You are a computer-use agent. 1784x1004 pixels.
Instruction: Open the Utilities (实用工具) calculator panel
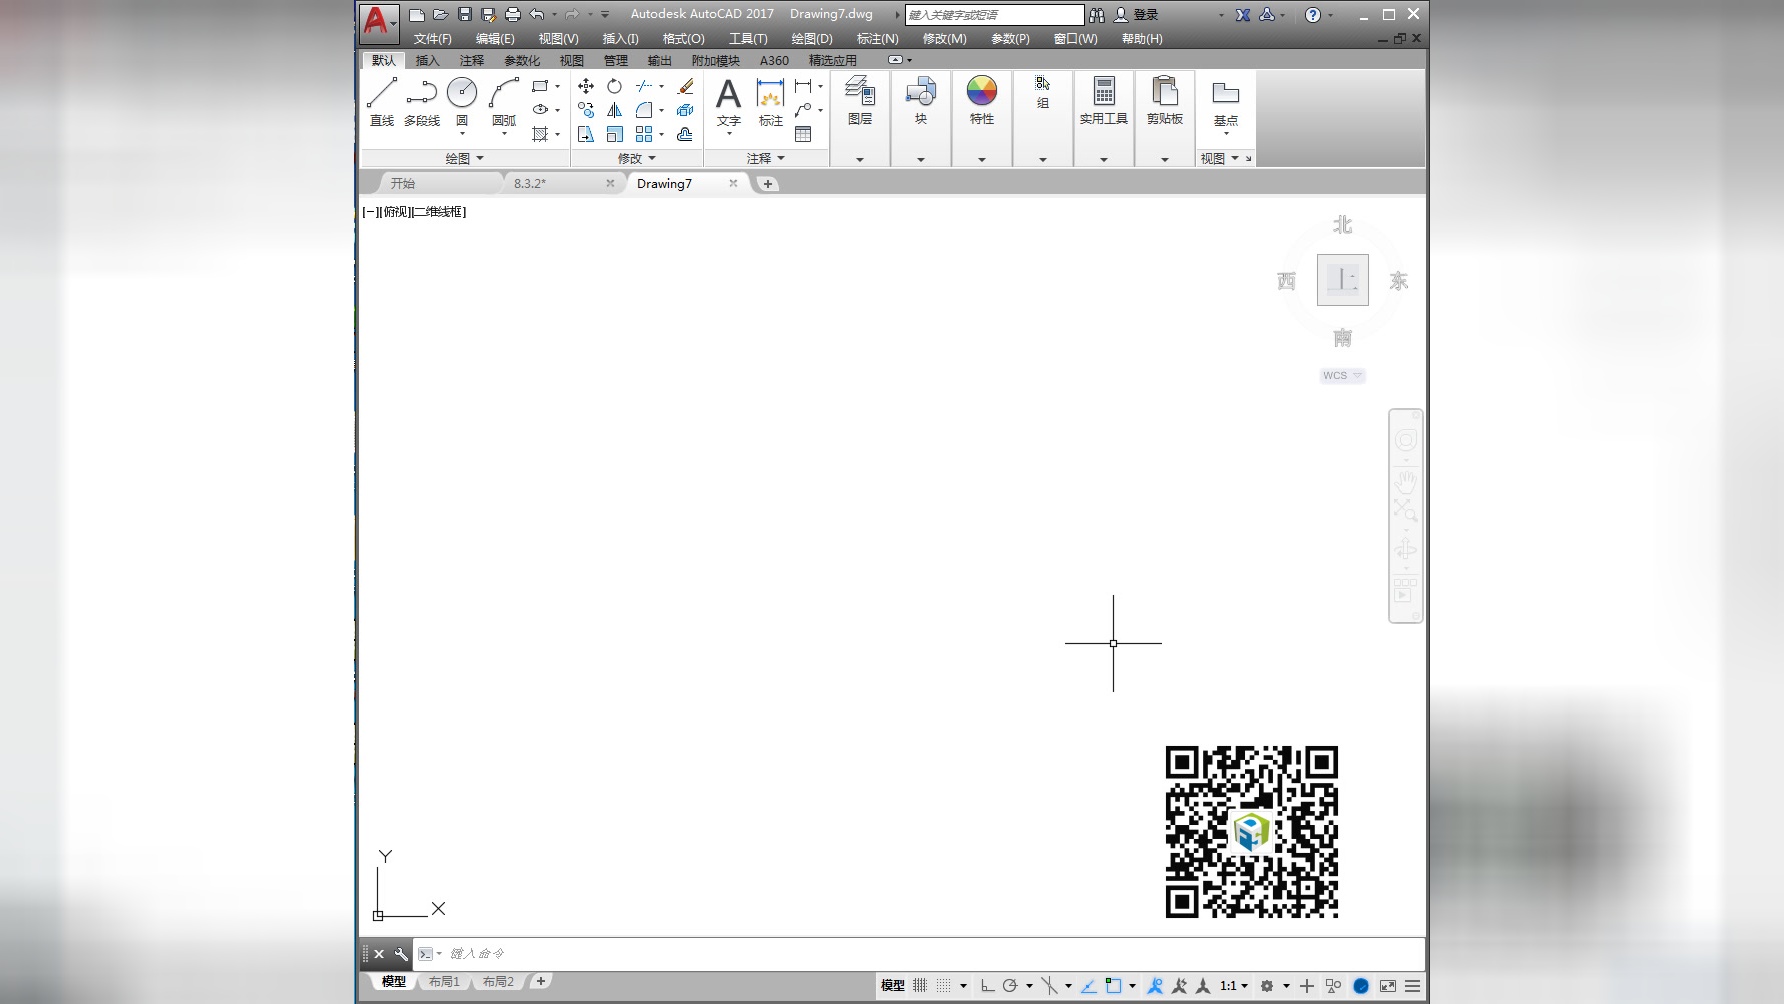pos(1104,100)
